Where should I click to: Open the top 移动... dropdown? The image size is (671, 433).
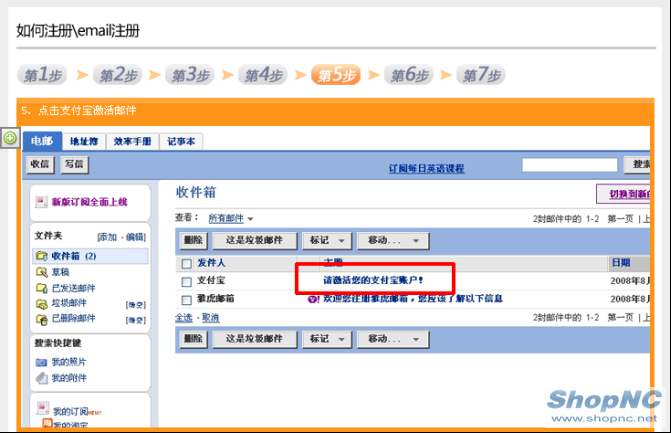(x=393, y=240)
